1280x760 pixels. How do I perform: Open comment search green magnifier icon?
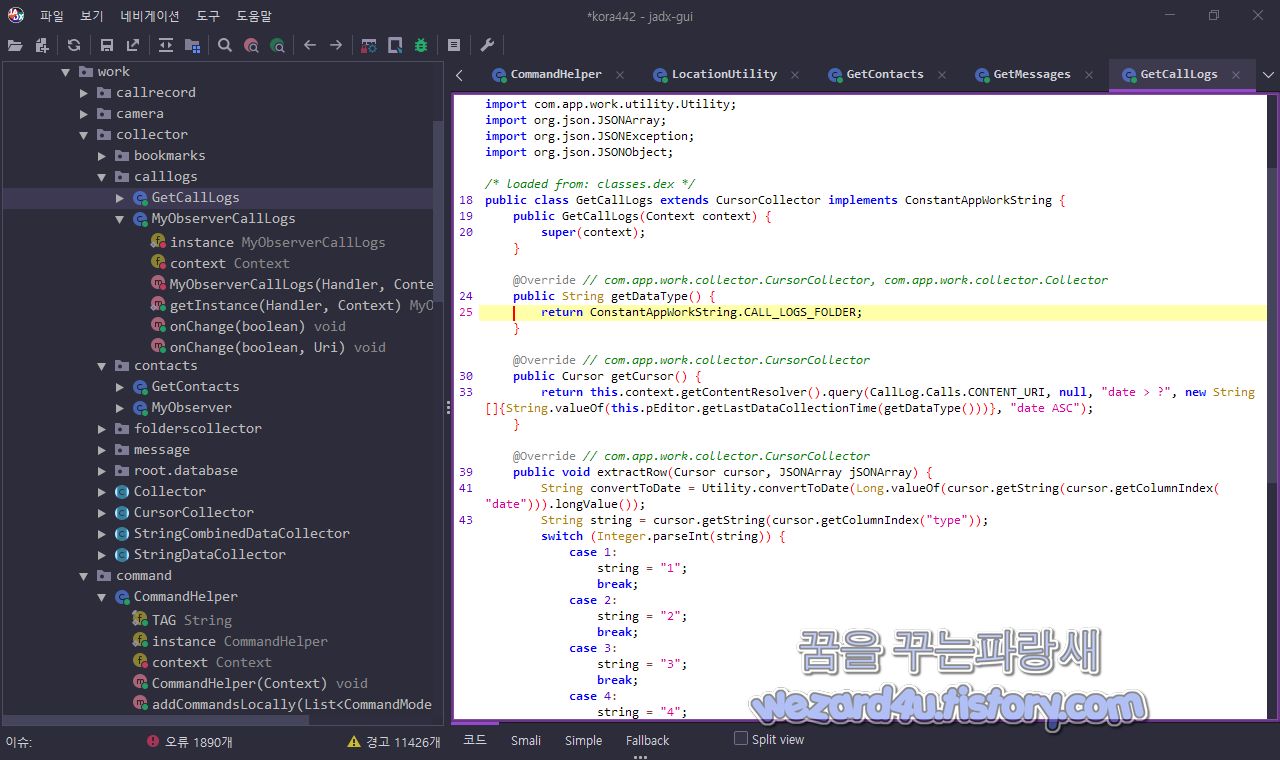(277, 45)
